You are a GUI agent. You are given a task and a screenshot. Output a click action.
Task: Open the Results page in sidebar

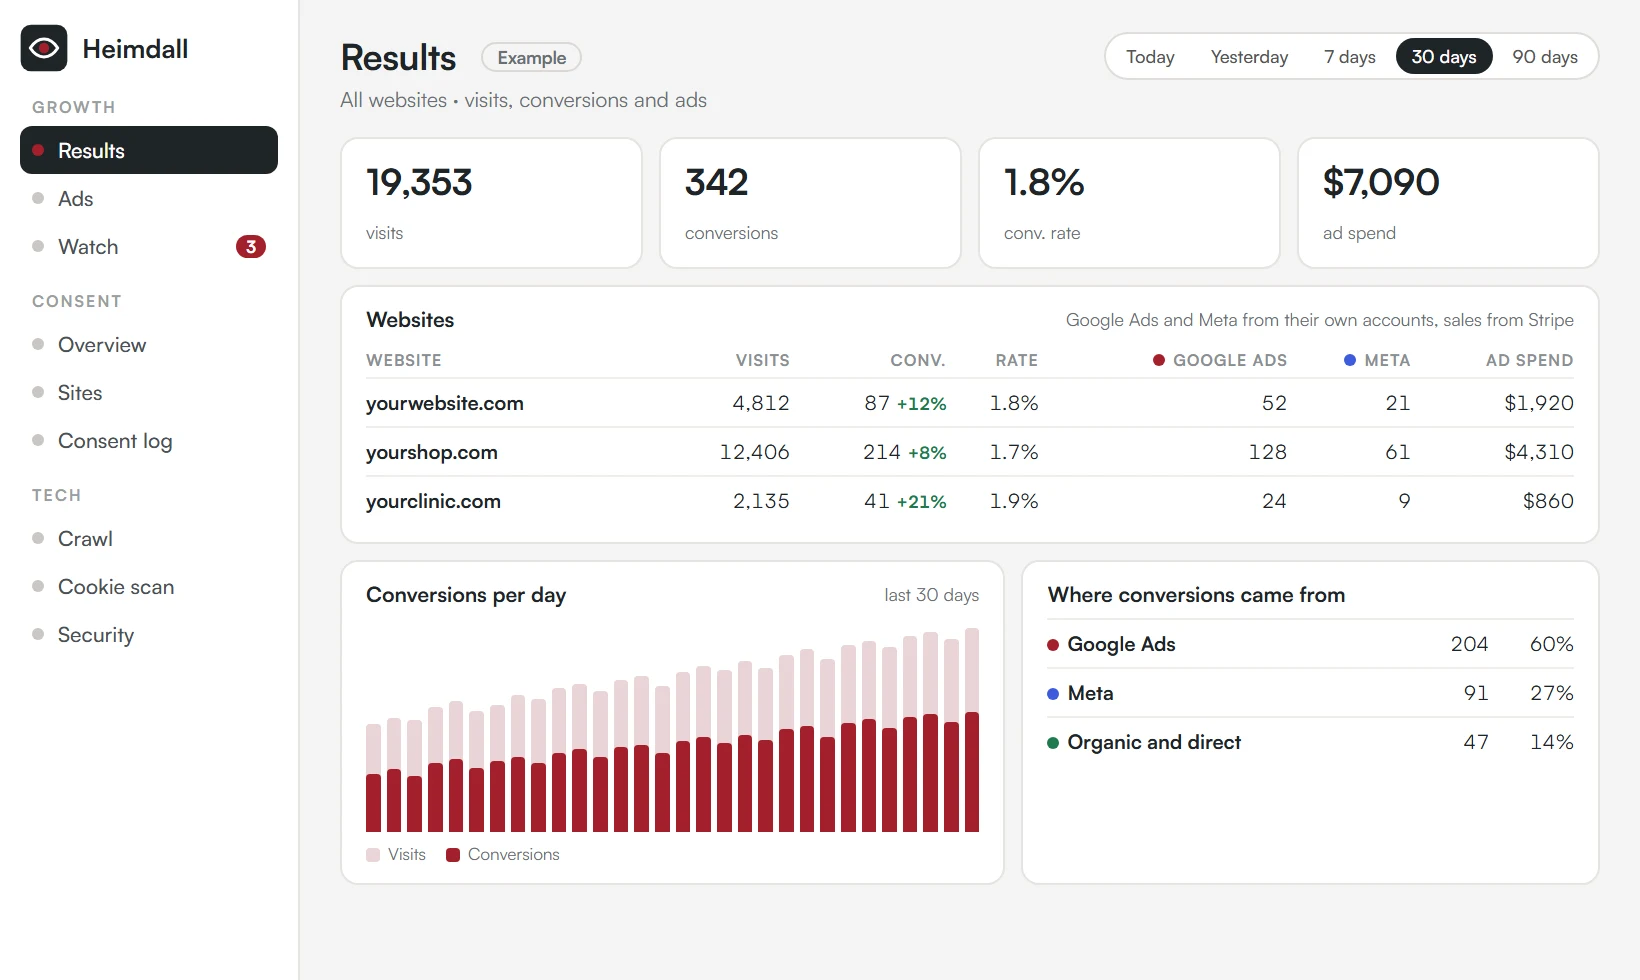149,150
